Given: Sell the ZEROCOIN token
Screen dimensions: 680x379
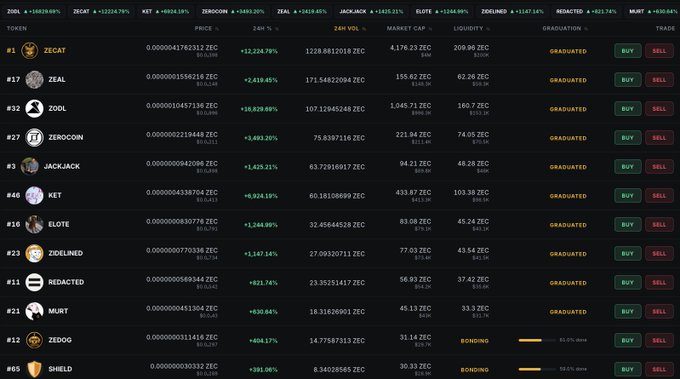Looking at the screenshot, I should pos(659,138).
